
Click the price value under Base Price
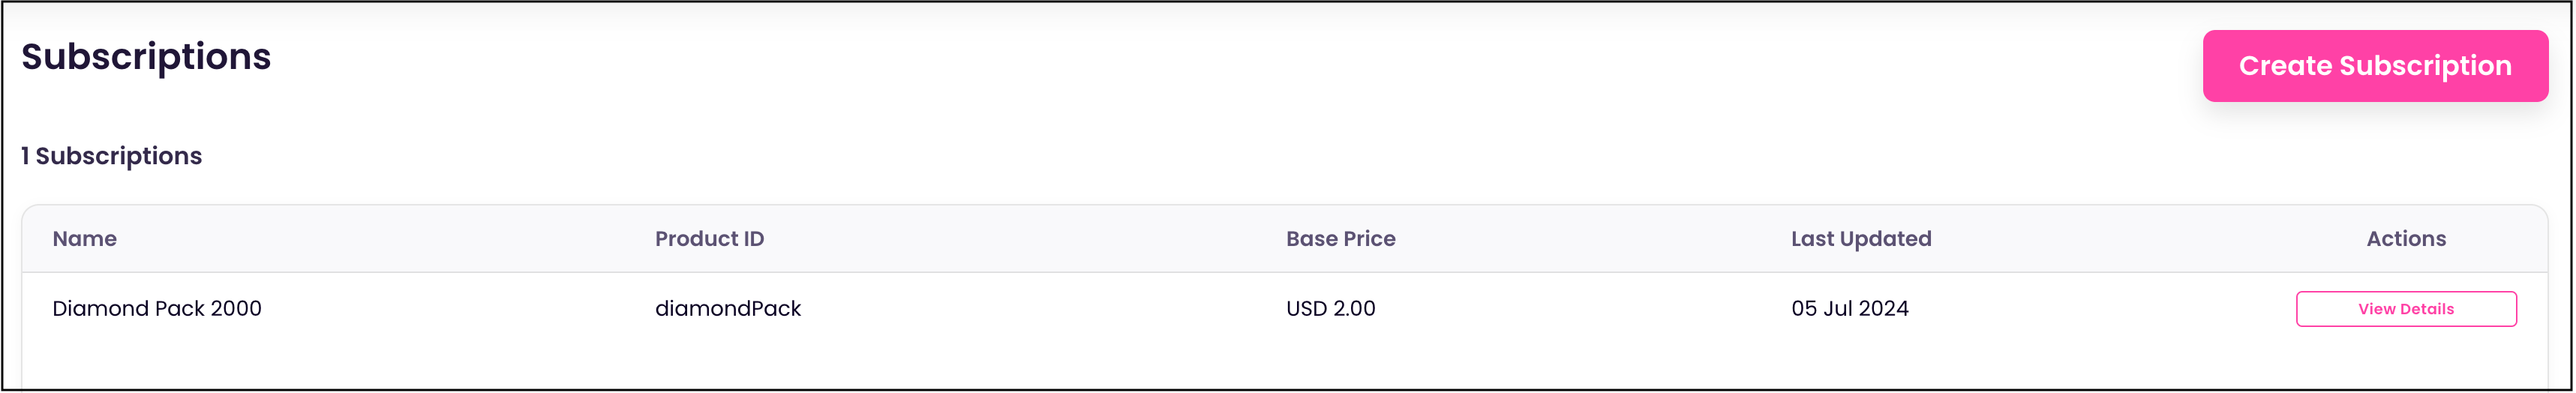coord(1330,309)
